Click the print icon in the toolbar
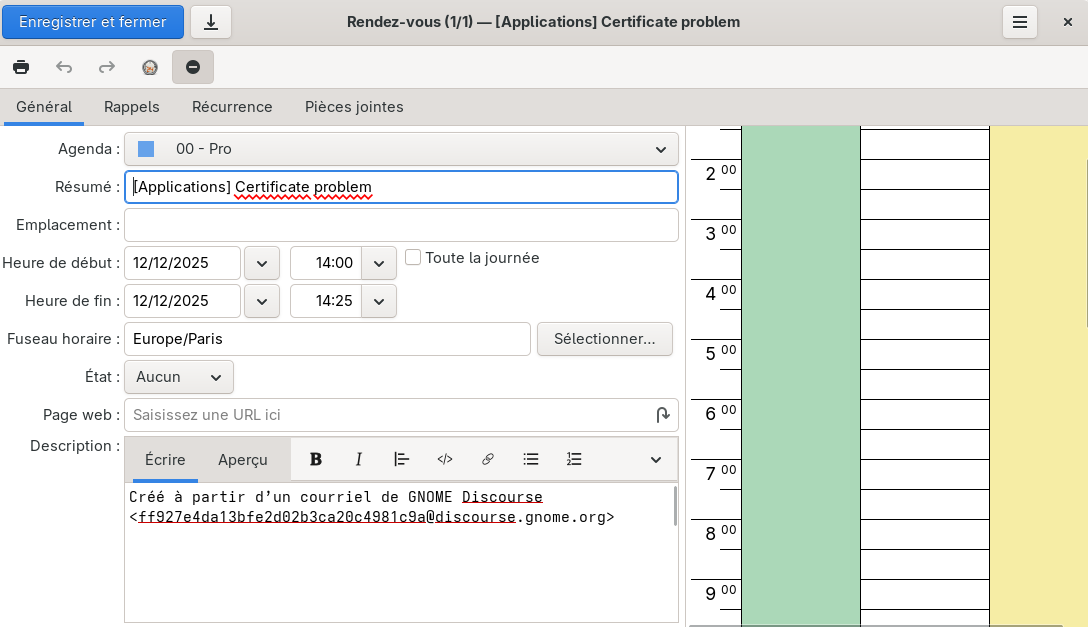Image resolution: width=1088 pixels, height=627 pixels. pos(21,67)
